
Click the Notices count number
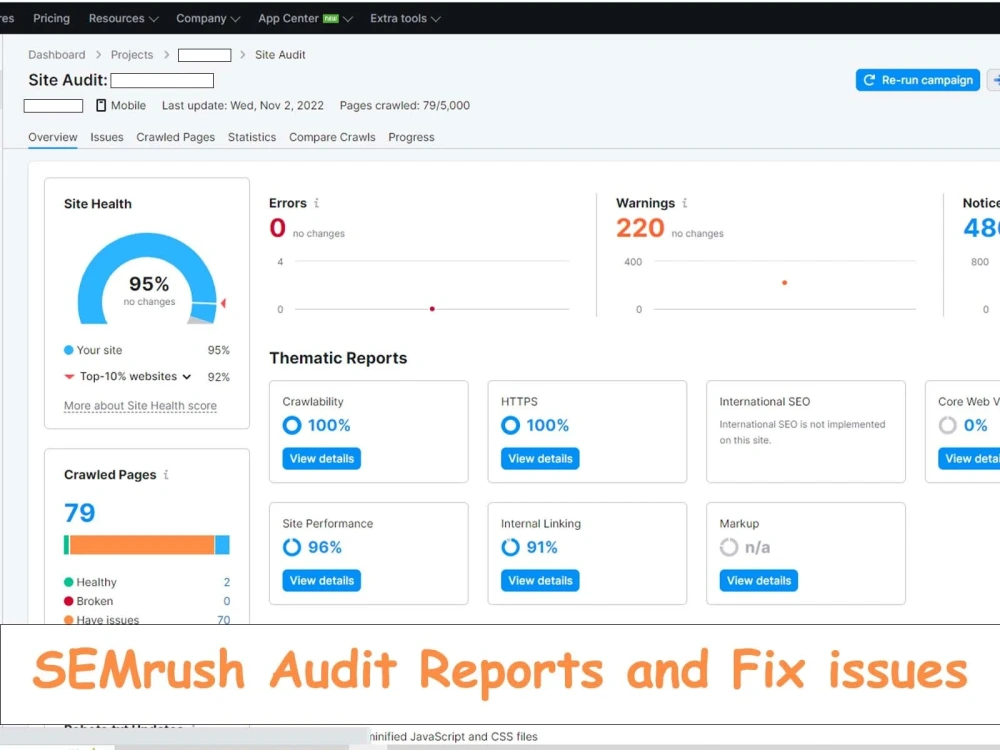981,228
